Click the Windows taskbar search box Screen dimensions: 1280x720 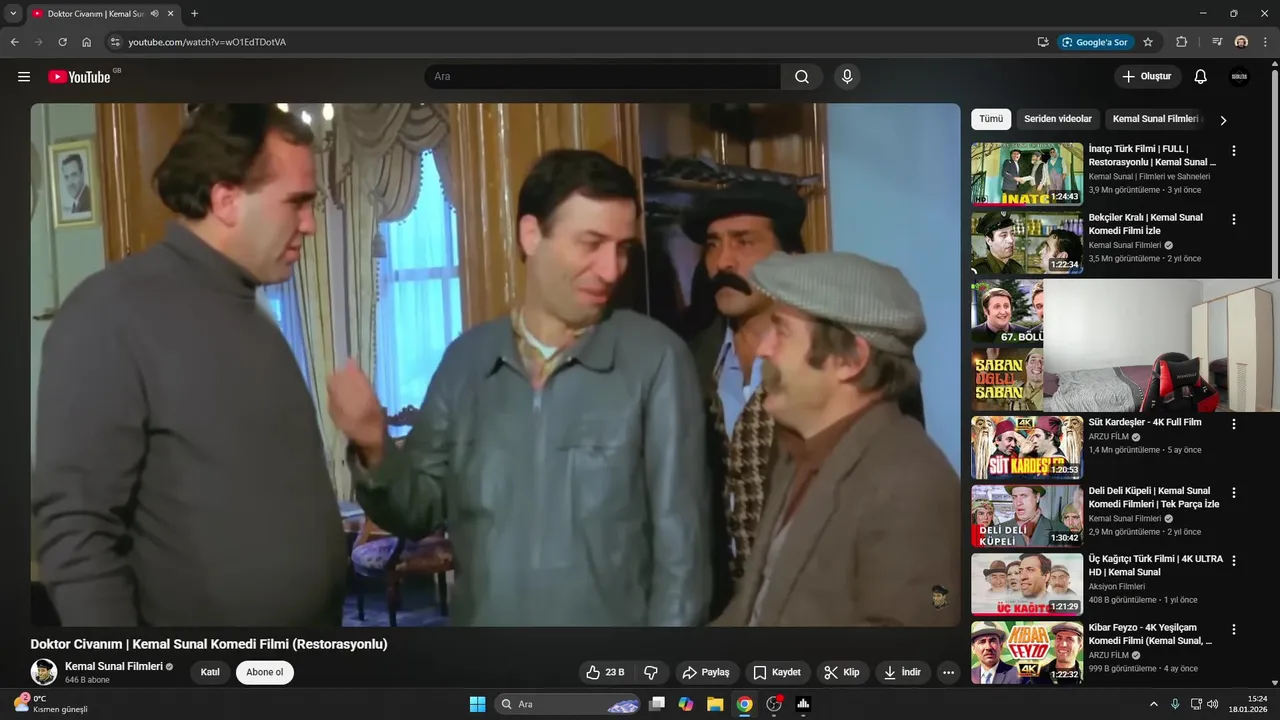[x=569, y=704]
